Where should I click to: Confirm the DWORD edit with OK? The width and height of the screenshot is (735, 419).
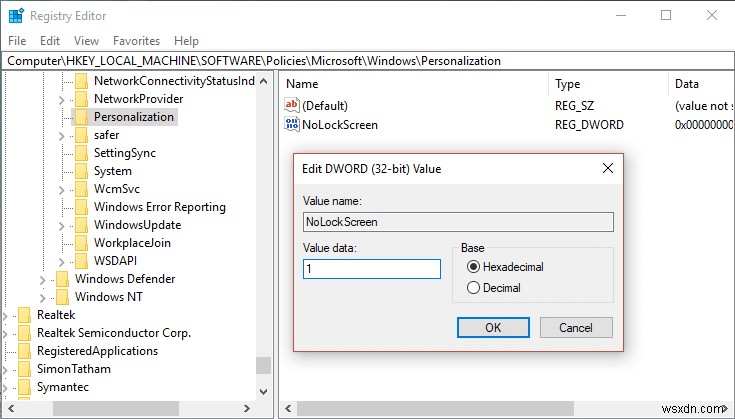click(493, 327)
